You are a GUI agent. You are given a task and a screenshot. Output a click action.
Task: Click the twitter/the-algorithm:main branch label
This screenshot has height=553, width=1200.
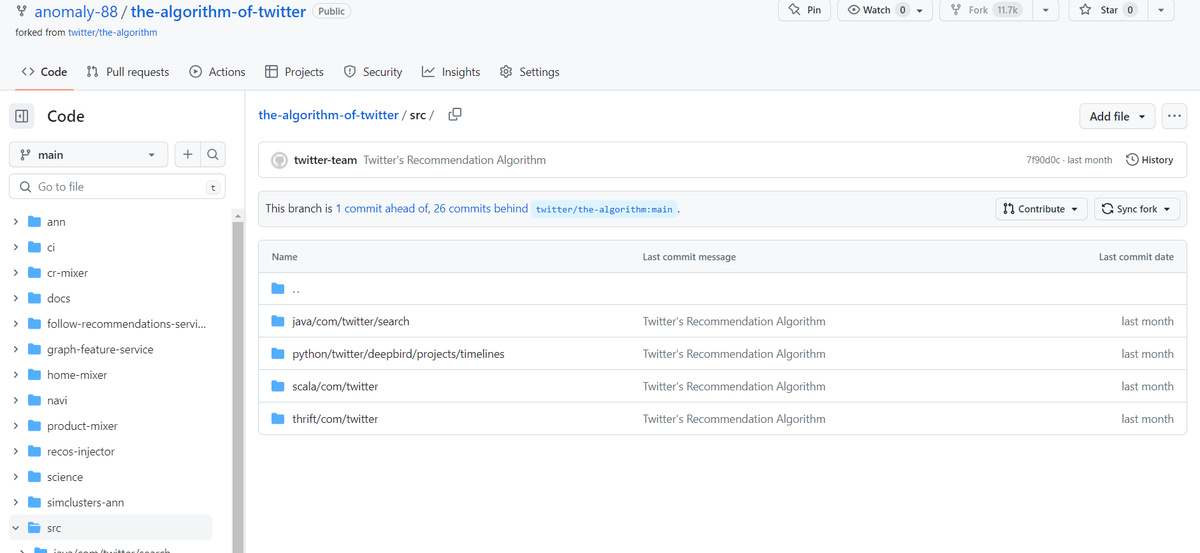(x=604, y=209)
